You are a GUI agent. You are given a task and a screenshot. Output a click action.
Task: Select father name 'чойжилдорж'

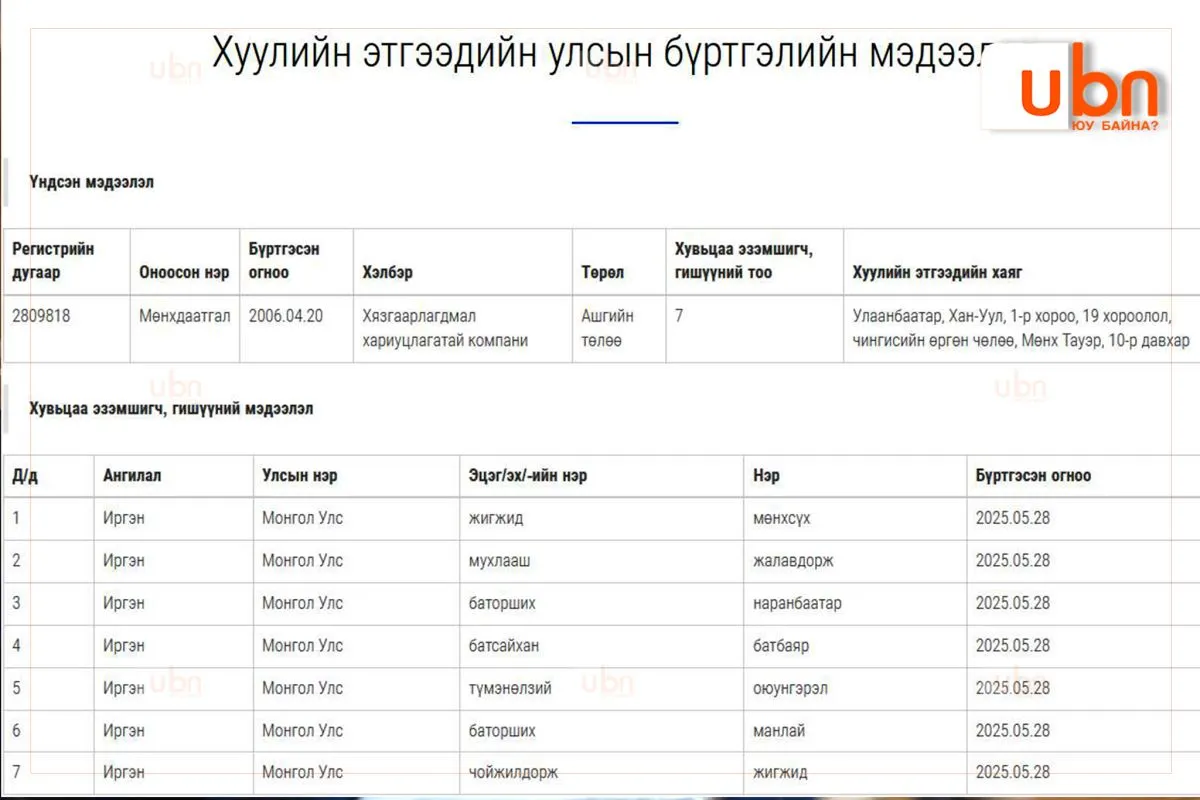514,773
